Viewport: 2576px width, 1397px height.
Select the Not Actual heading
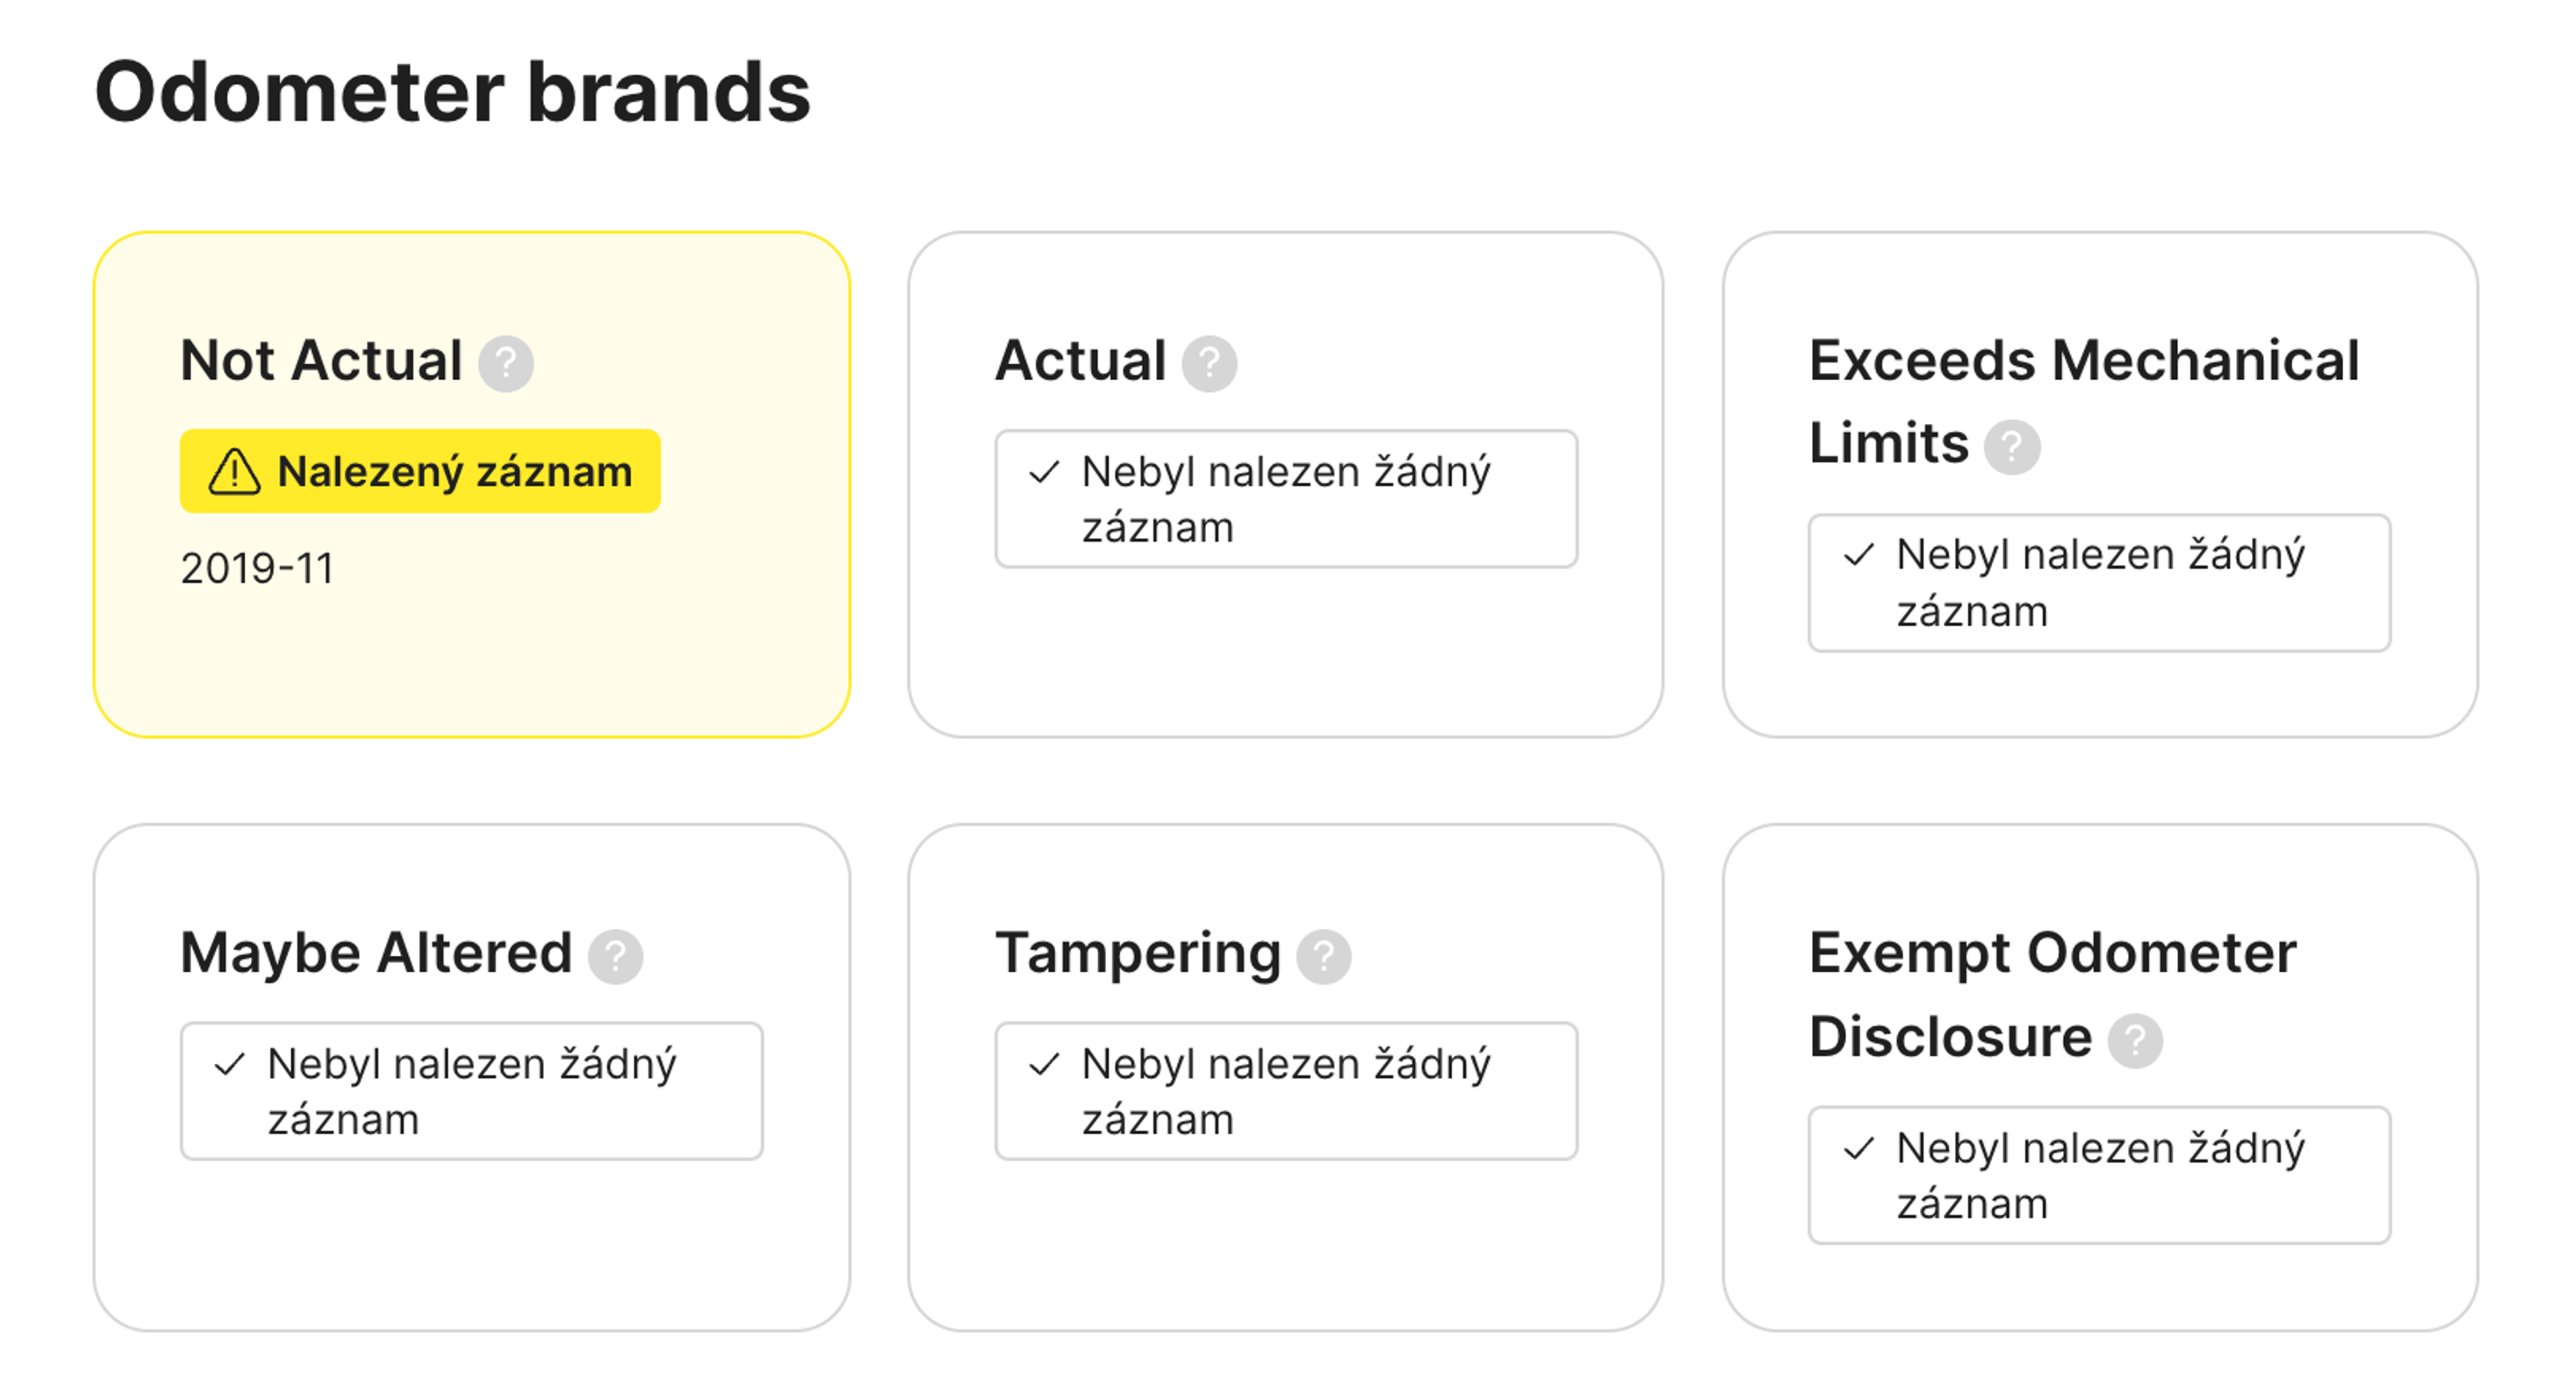321,361
